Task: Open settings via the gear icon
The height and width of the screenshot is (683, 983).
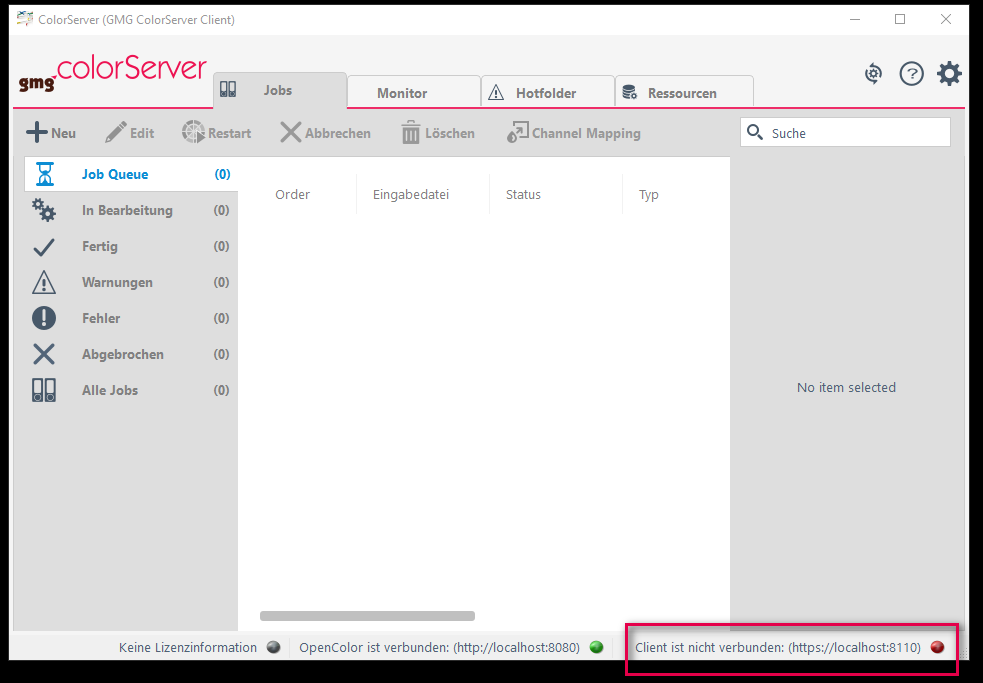Action: pos(949,74)
